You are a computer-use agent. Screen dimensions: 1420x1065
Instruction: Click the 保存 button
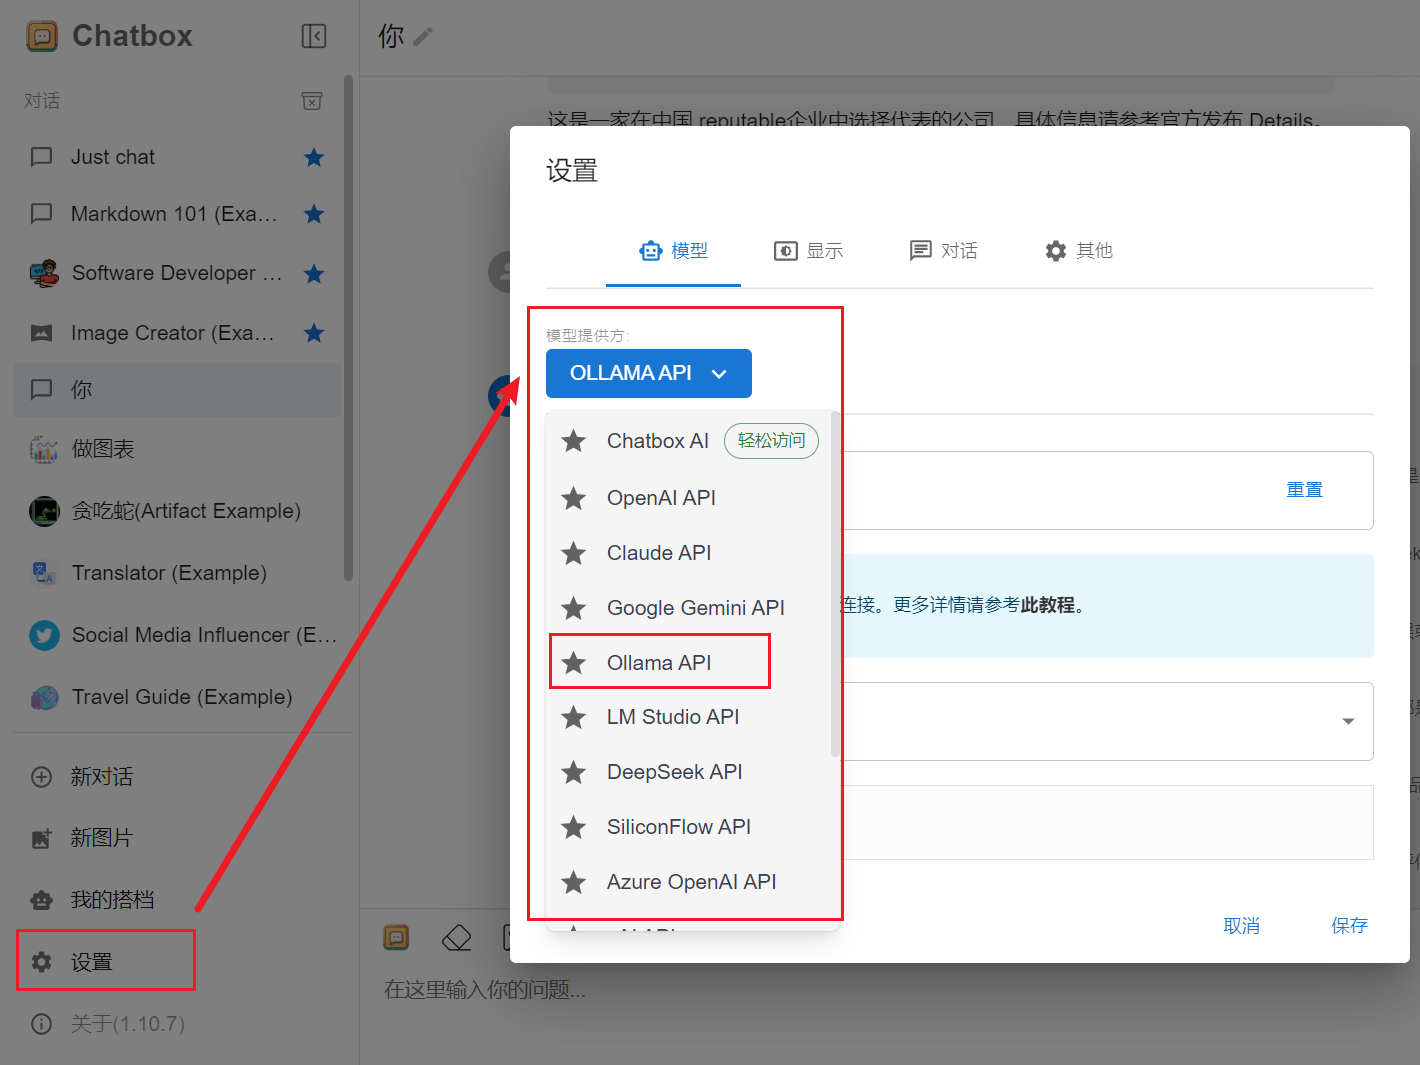point(1349,926)
